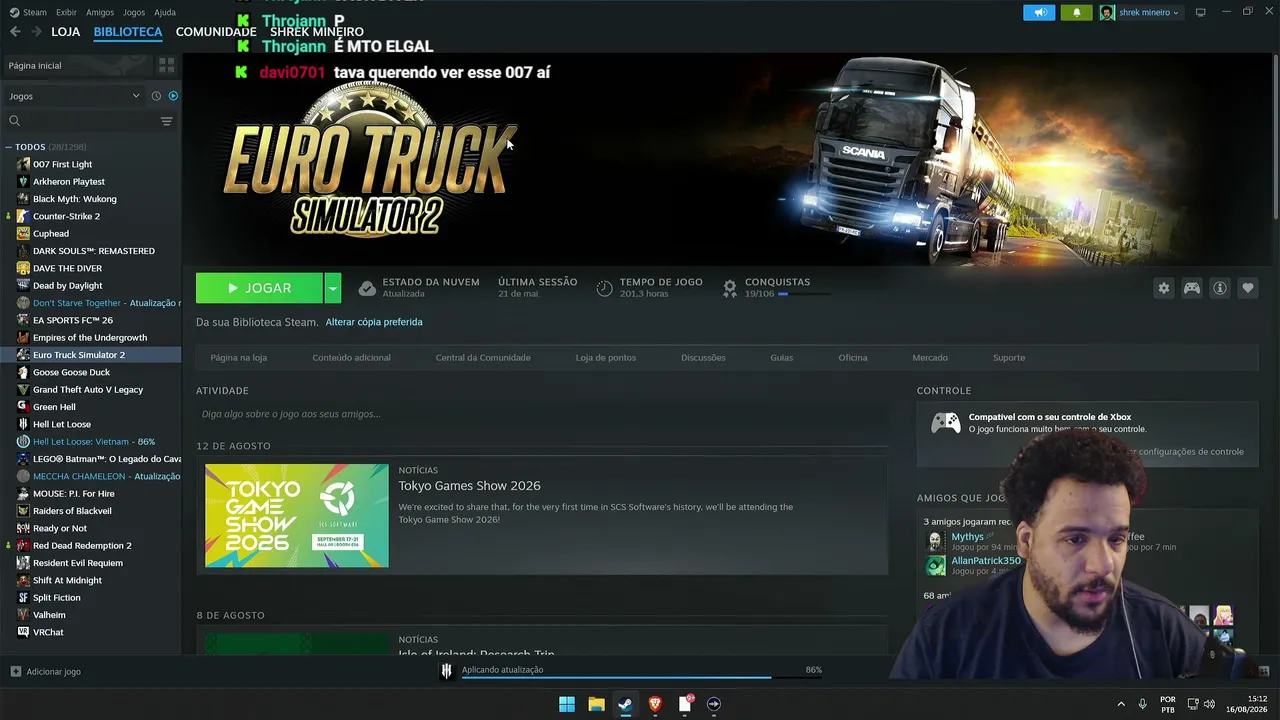
Task: Open File Explorer from the taskbar
Action: pos(596,704)
